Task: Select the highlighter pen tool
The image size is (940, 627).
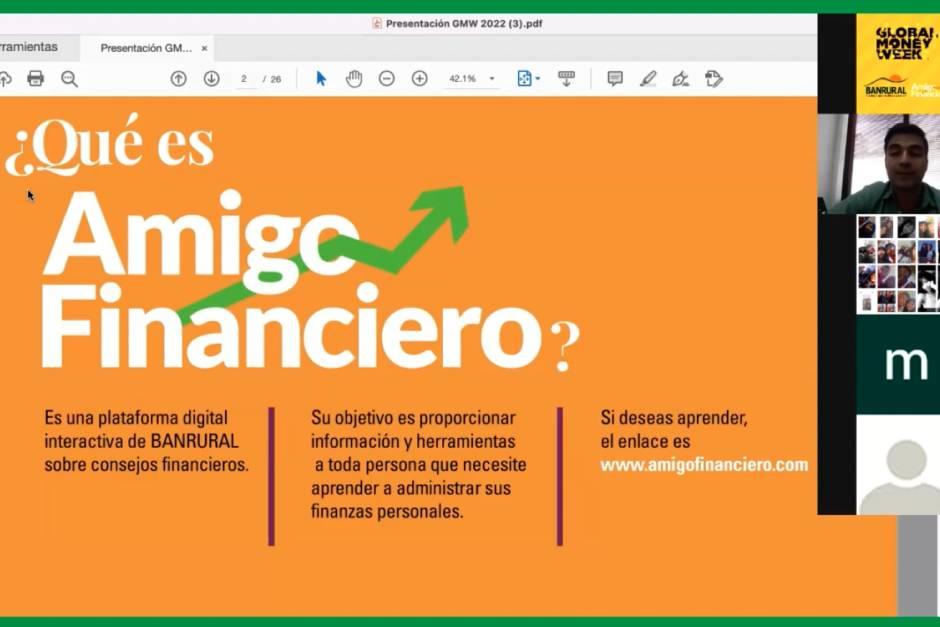Action: pyautogui.click(x=648, y=78)
